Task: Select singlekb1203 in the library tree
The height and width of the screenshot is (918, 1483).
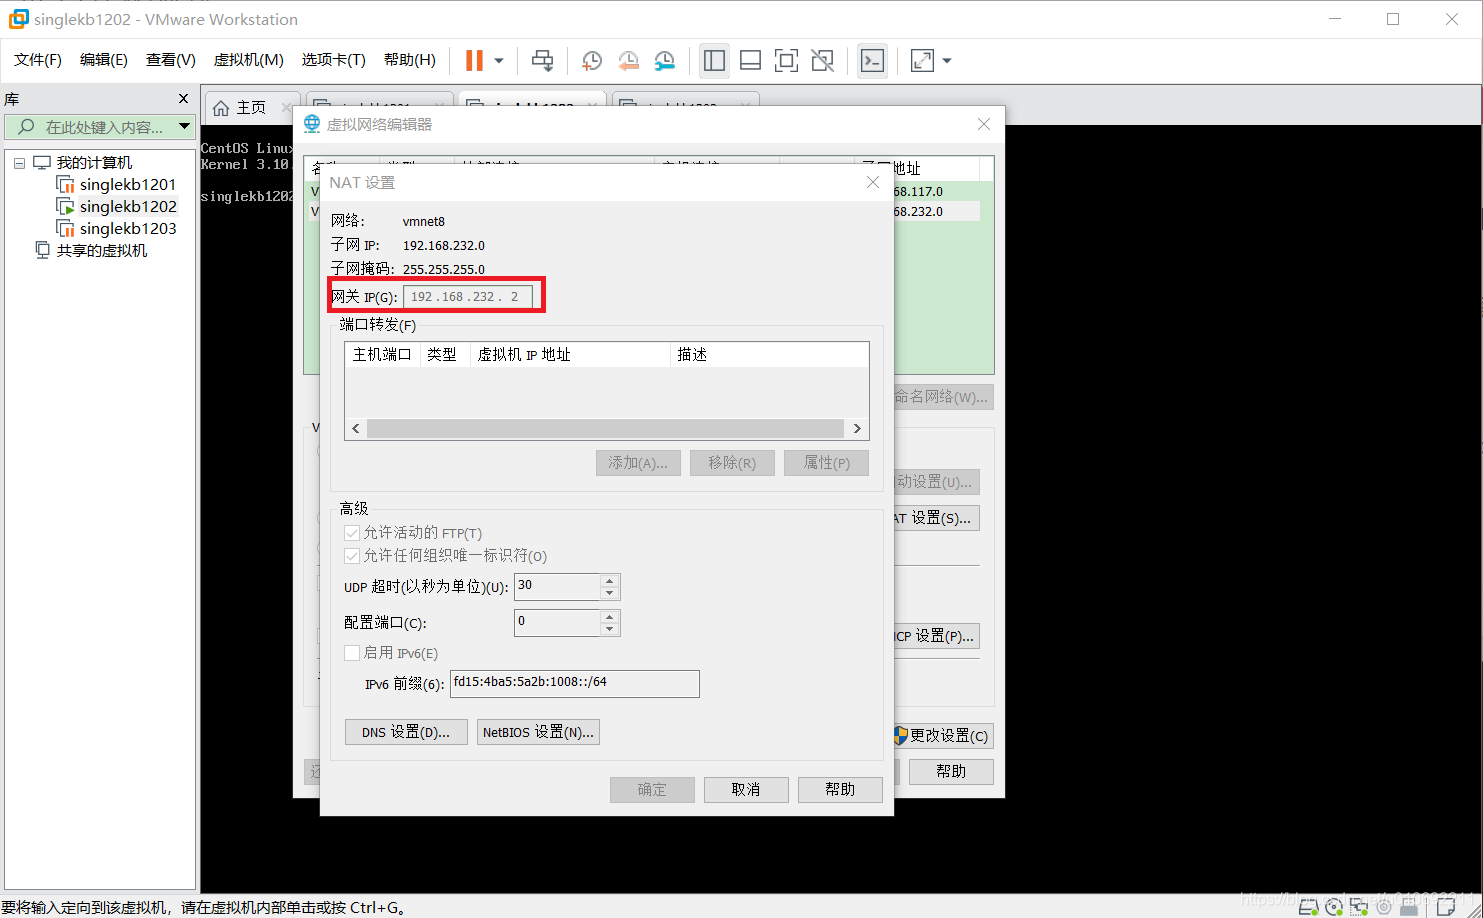Action: point(128,229)
